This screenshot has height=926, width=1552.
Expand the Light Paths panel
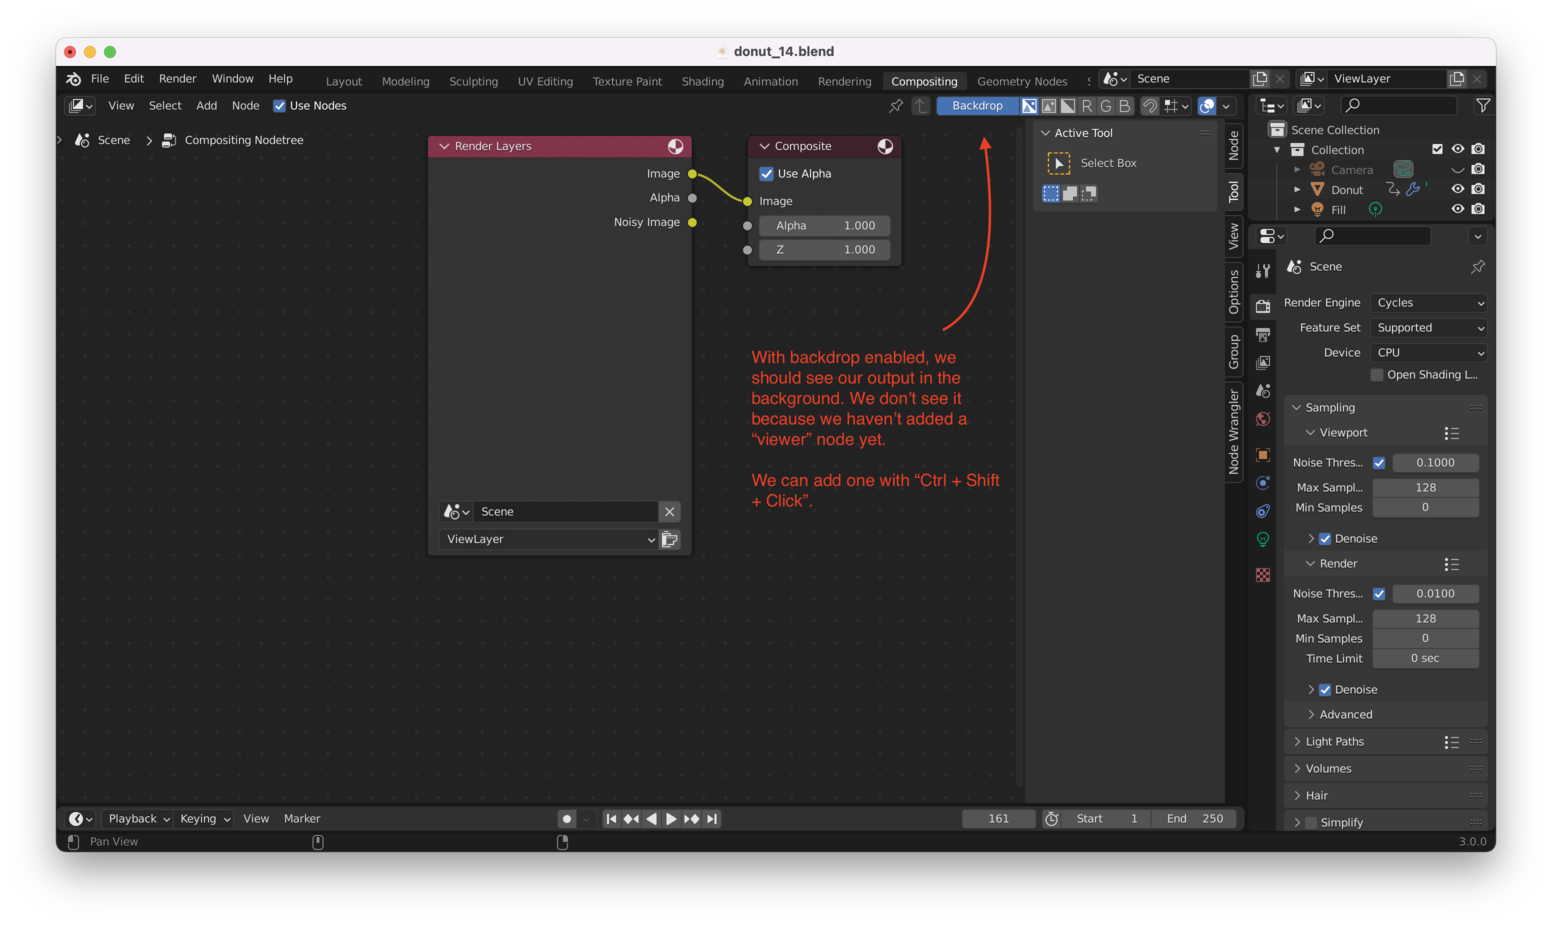click(1334, 742)
